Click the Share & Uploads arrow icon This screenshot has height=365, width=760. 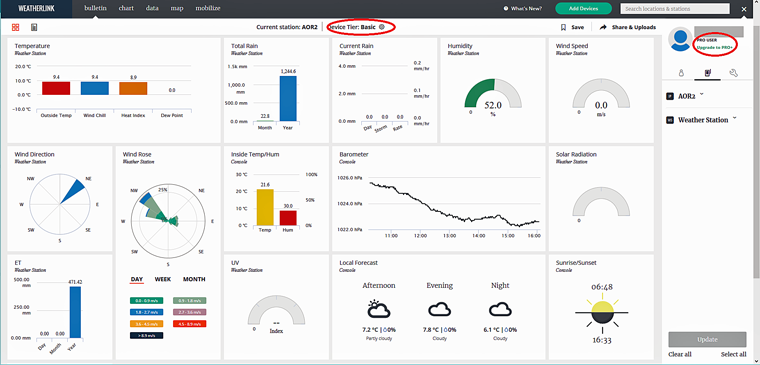[603, 28]
